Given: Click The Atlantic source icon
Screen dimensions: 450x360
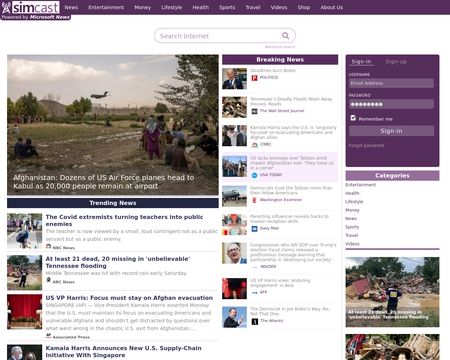Looking at the screenshot, I should pos(254,321).
